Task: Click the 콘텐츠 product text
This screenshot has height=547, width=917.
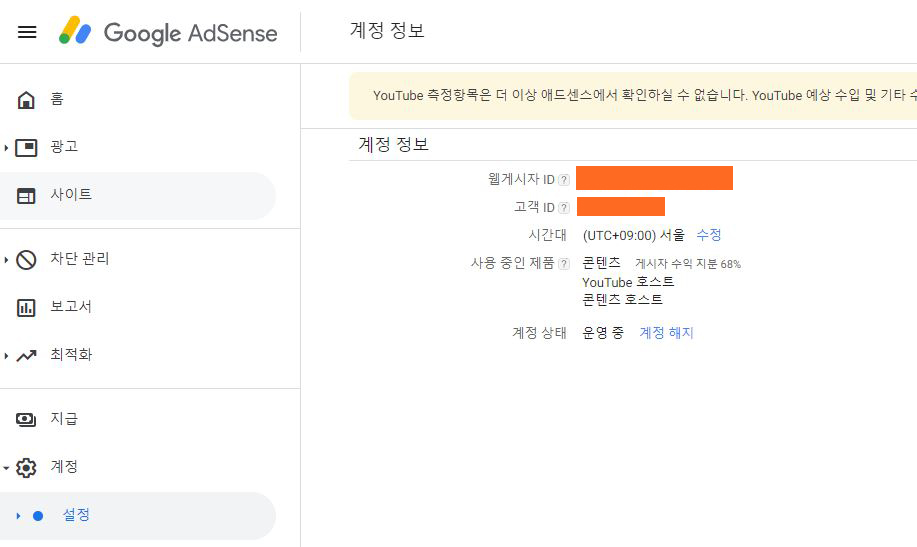Action: click(601, 263)
